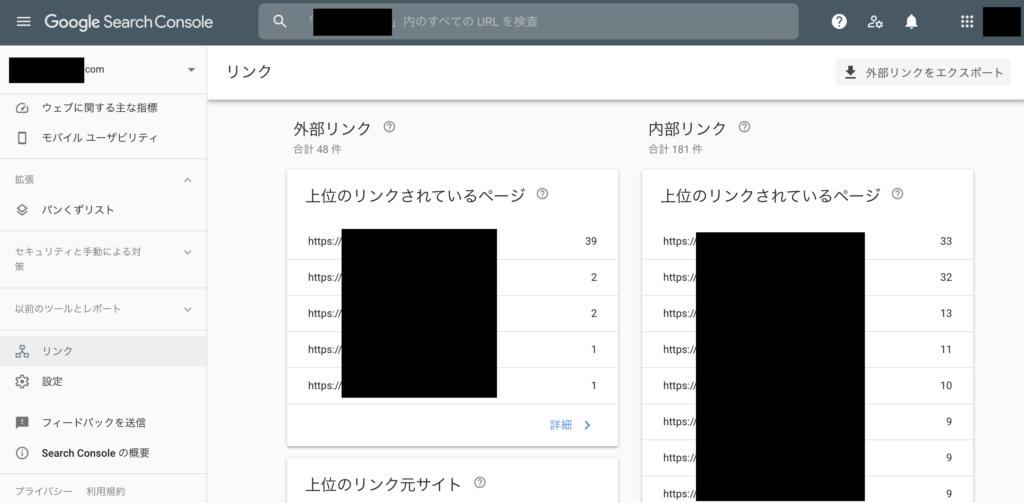
Task: Collapse the 拡張 sidebar section
Action: pyautogui.click(x=187, y=180)
